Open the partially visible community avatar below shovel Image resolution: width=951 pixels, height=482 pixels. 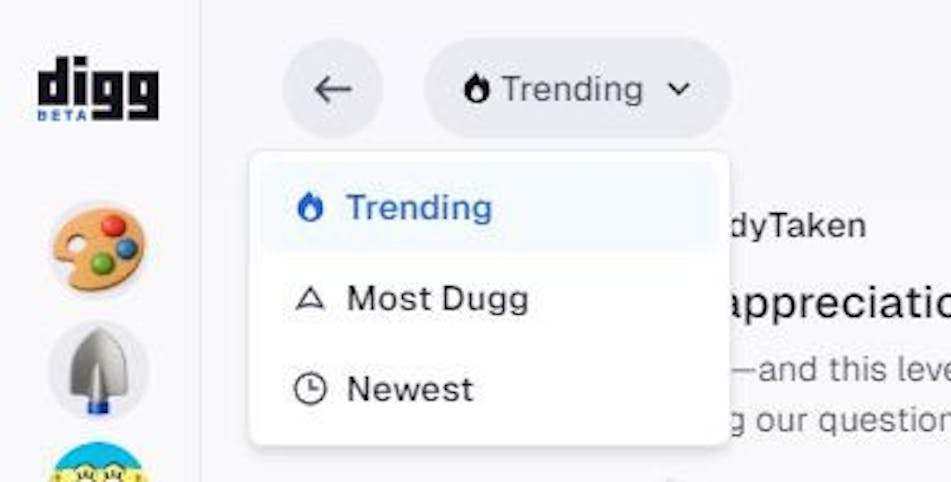click(98, 464)
